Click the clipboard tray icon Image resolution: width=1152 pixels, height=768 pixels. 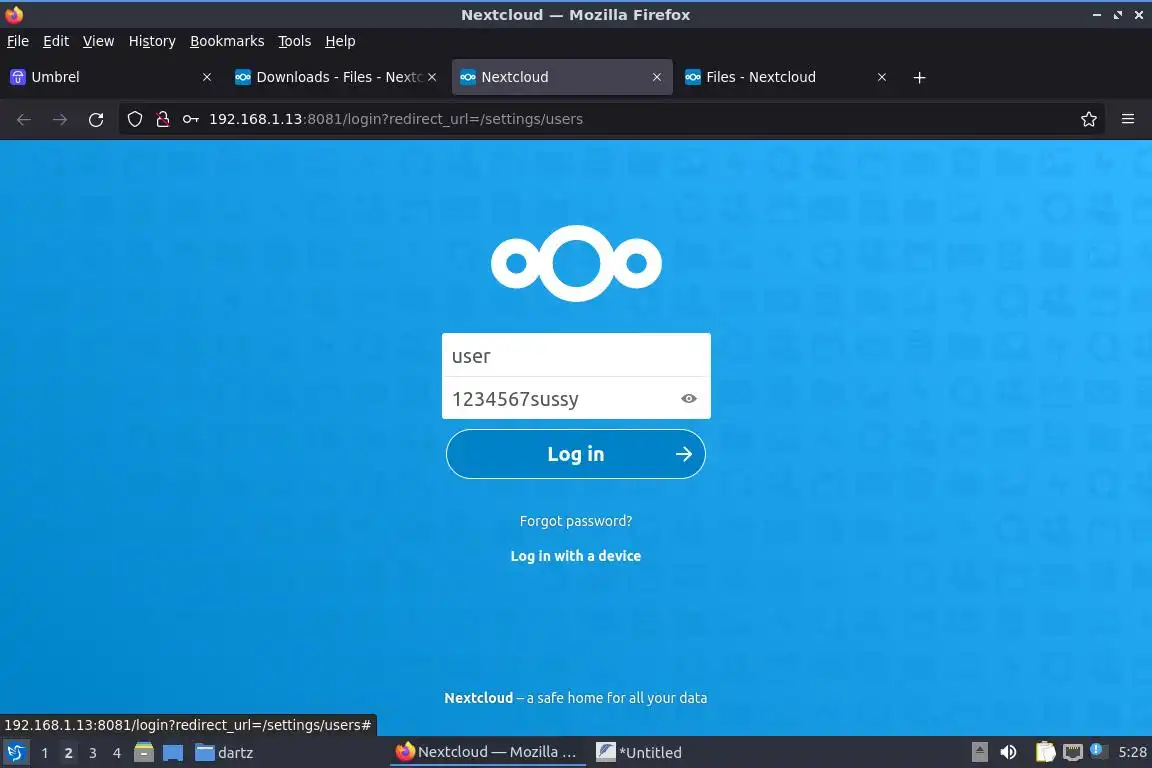pyautogui.click(x=1045, y=753)
